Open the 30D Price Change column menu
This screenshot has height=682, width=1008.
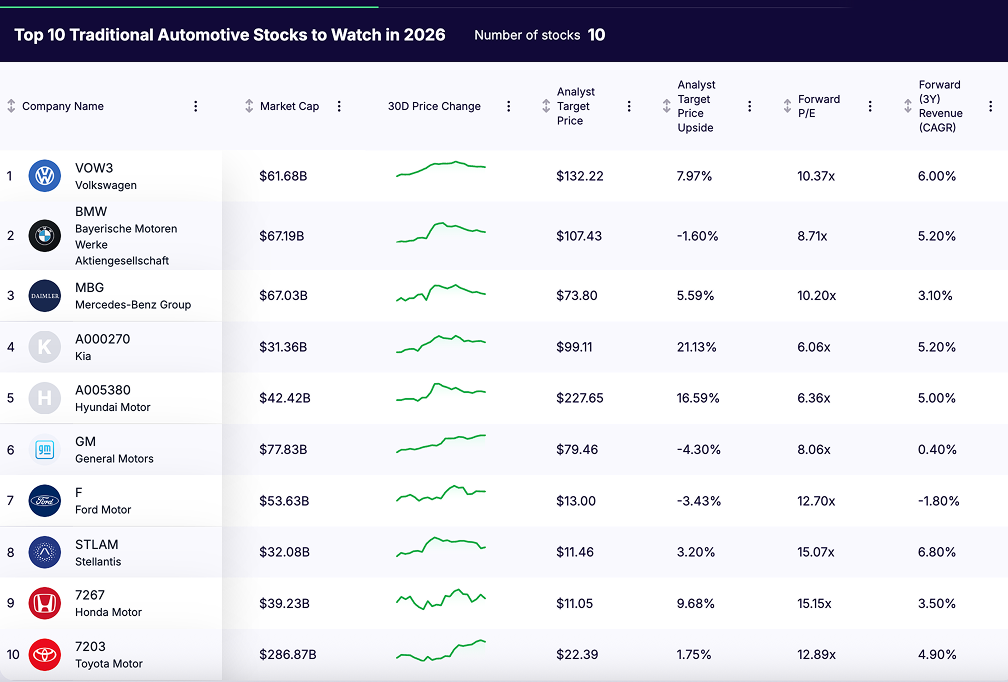509,105
